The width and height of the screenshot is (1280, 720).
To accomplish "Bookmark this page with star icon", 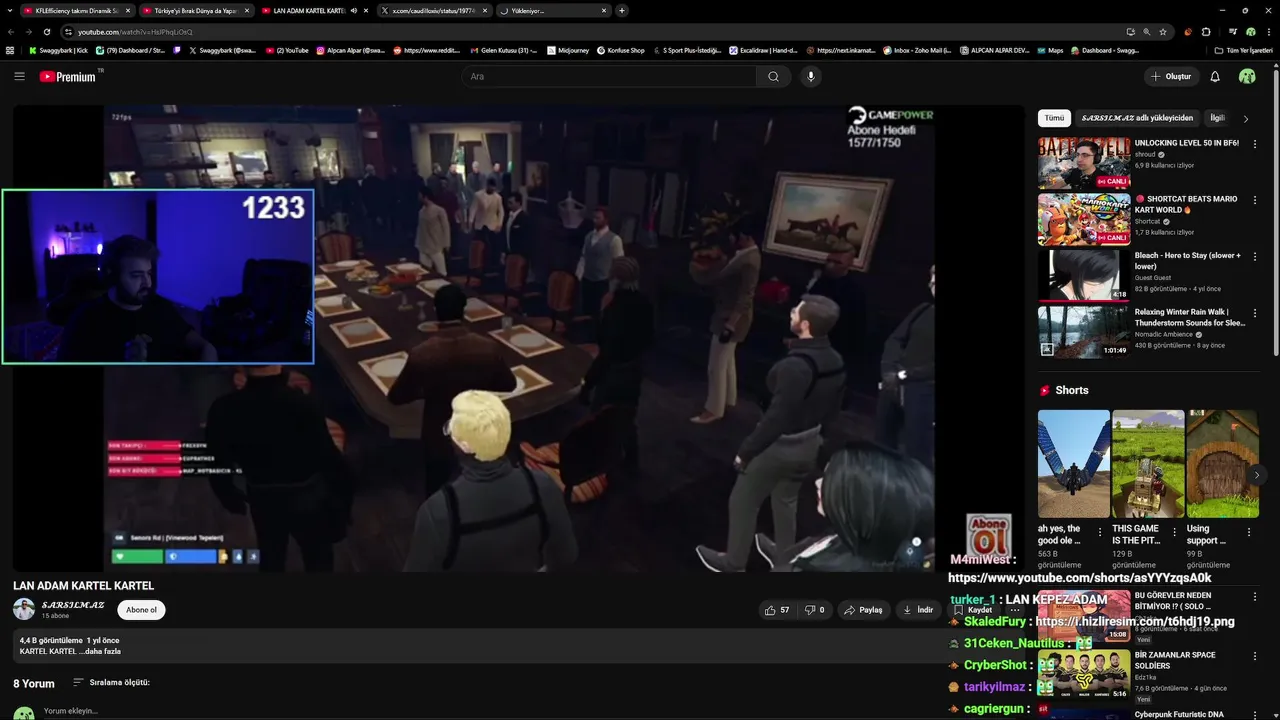I will (x=1162, y=31).
